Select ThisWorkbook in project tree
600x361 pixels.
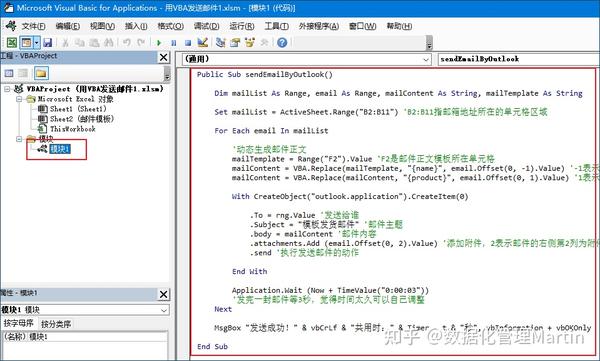point(73,129)
